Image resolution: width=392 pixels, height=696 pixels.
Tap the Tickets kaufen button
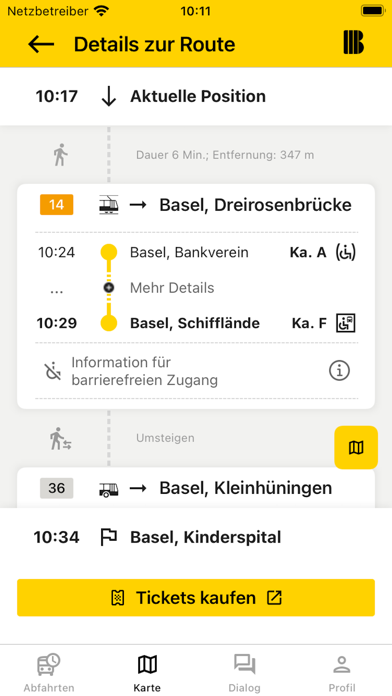[196, 597]
